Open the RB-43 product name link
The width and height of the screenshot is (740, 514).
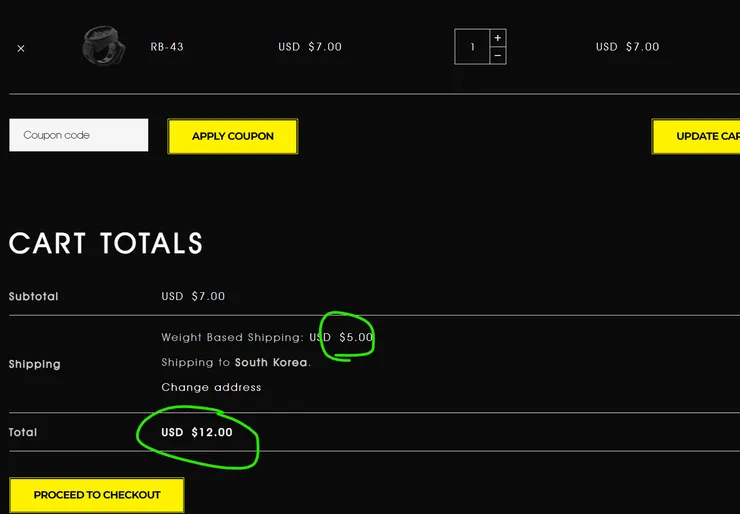coord(167,47)
